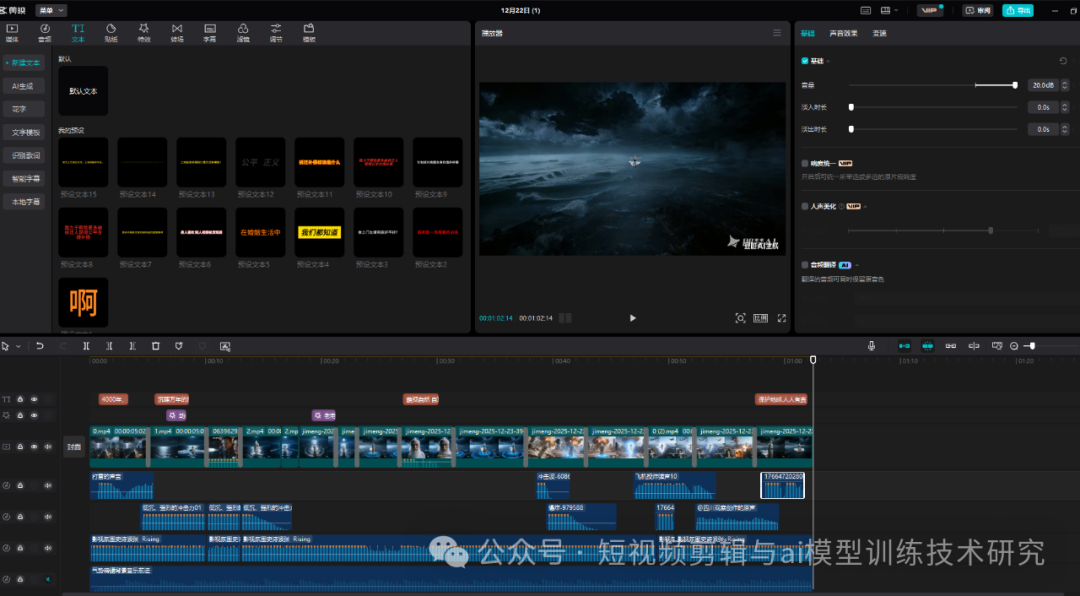The width and height of the screenshot is (1080, 596).
Task: Open the 调节 adjustment panel
Action: 276,32
